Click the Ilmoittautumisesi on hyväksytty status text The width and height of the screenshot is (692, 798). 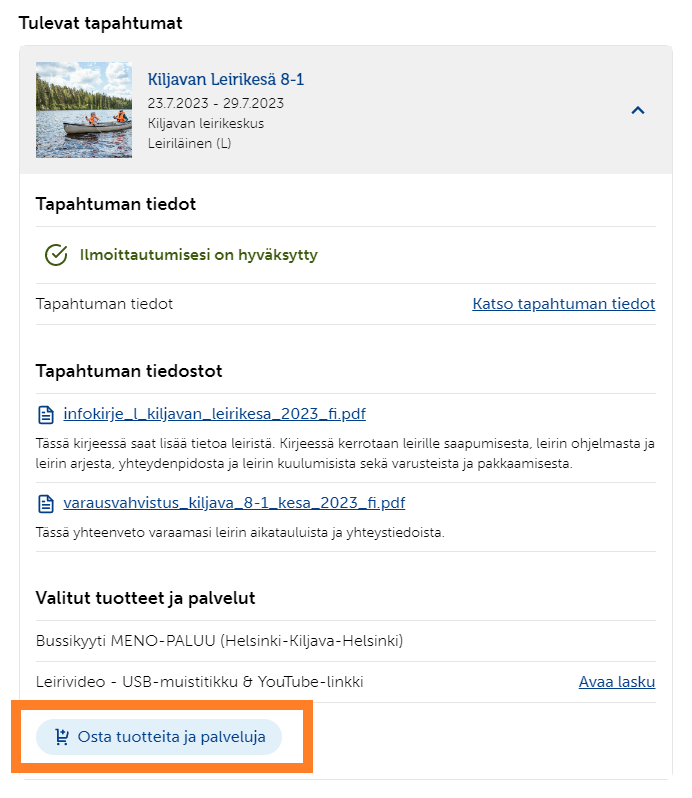pyautogui.click(x=198, y=254)
